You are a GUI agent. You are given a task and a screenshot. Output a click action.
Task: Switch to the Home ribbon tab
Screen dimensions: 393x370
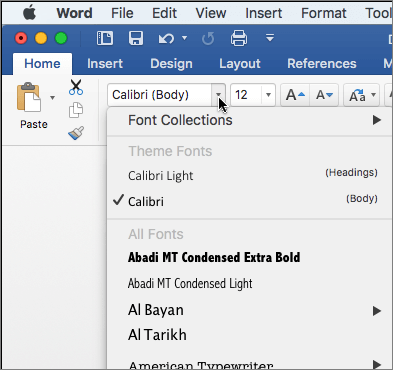(42, 64)
